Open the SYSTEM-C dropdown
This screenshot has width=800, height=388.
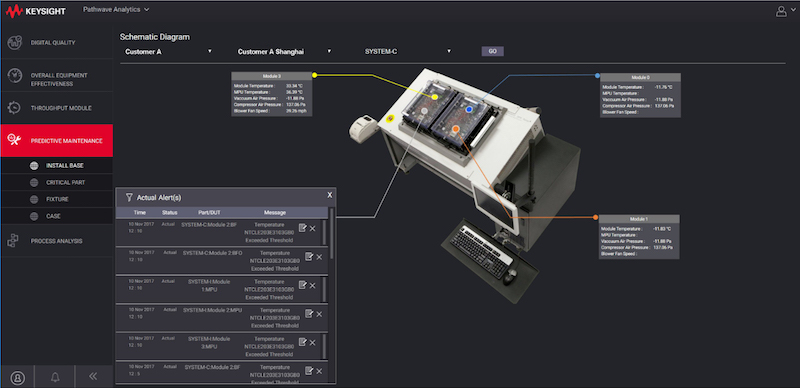[x=408, y=51]
